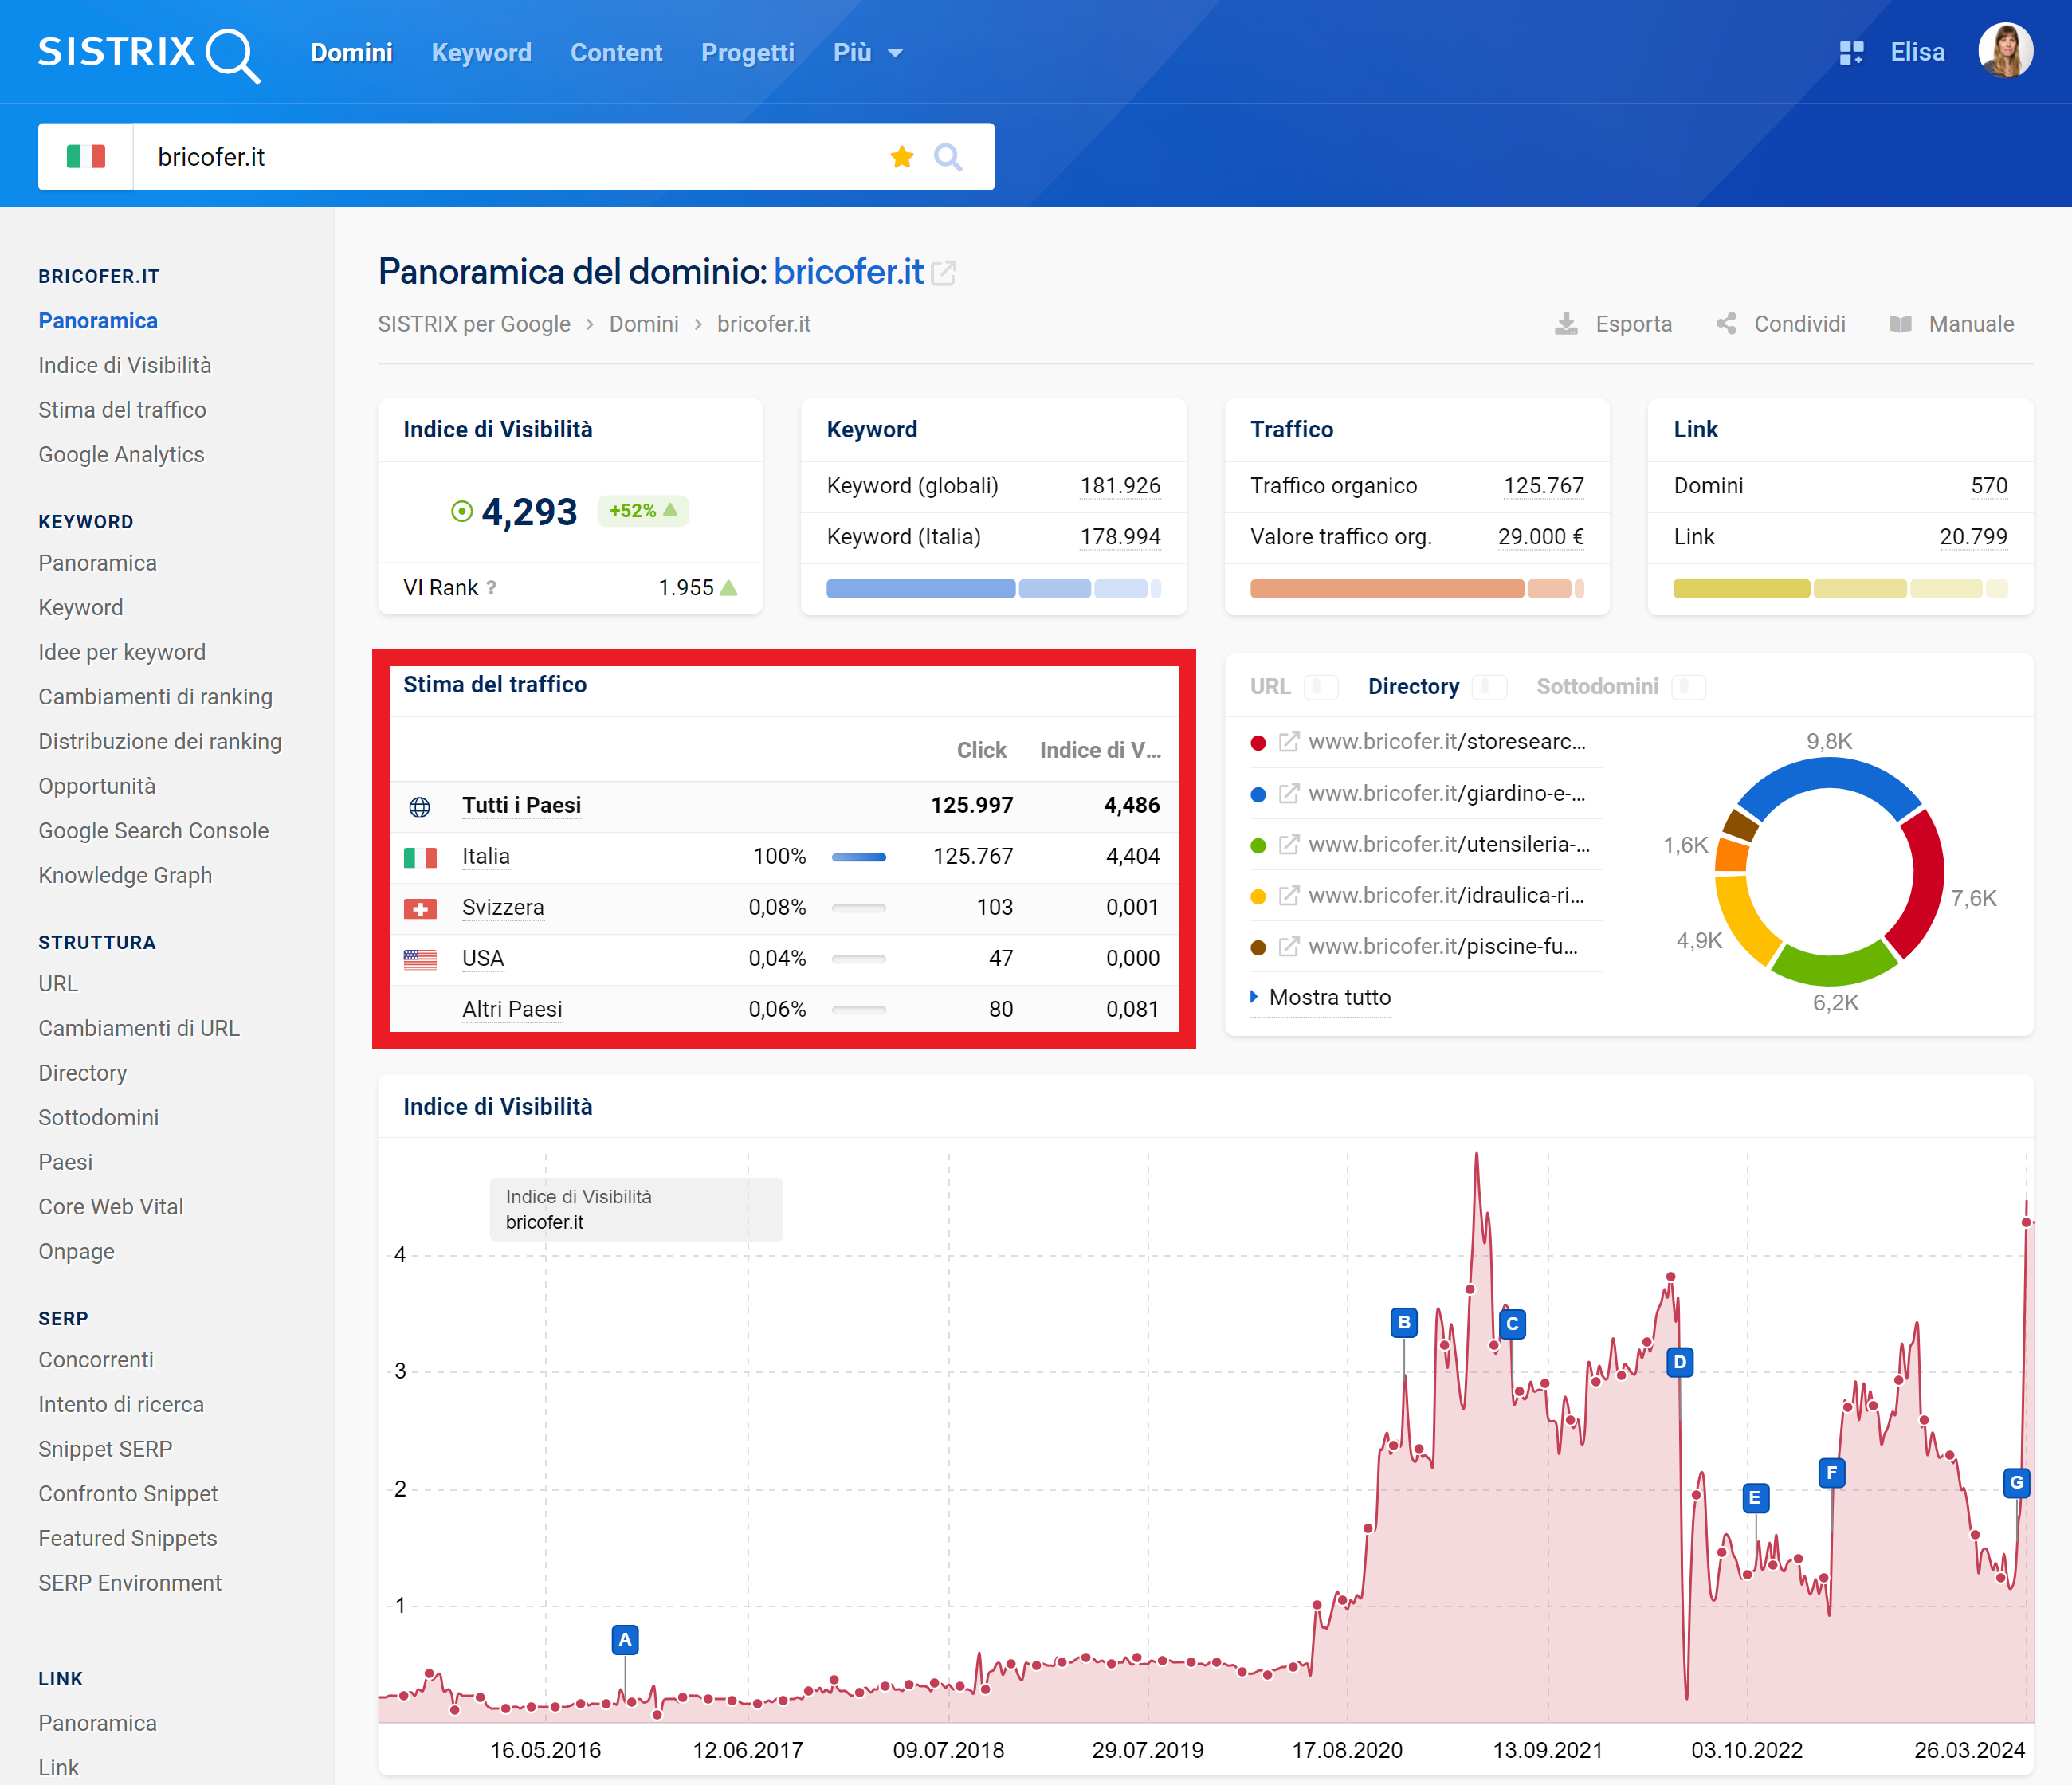The image size is (2072, 1785).
Task: Click the orange Traffico distribution bar
Action: [x=1417, y=589]
